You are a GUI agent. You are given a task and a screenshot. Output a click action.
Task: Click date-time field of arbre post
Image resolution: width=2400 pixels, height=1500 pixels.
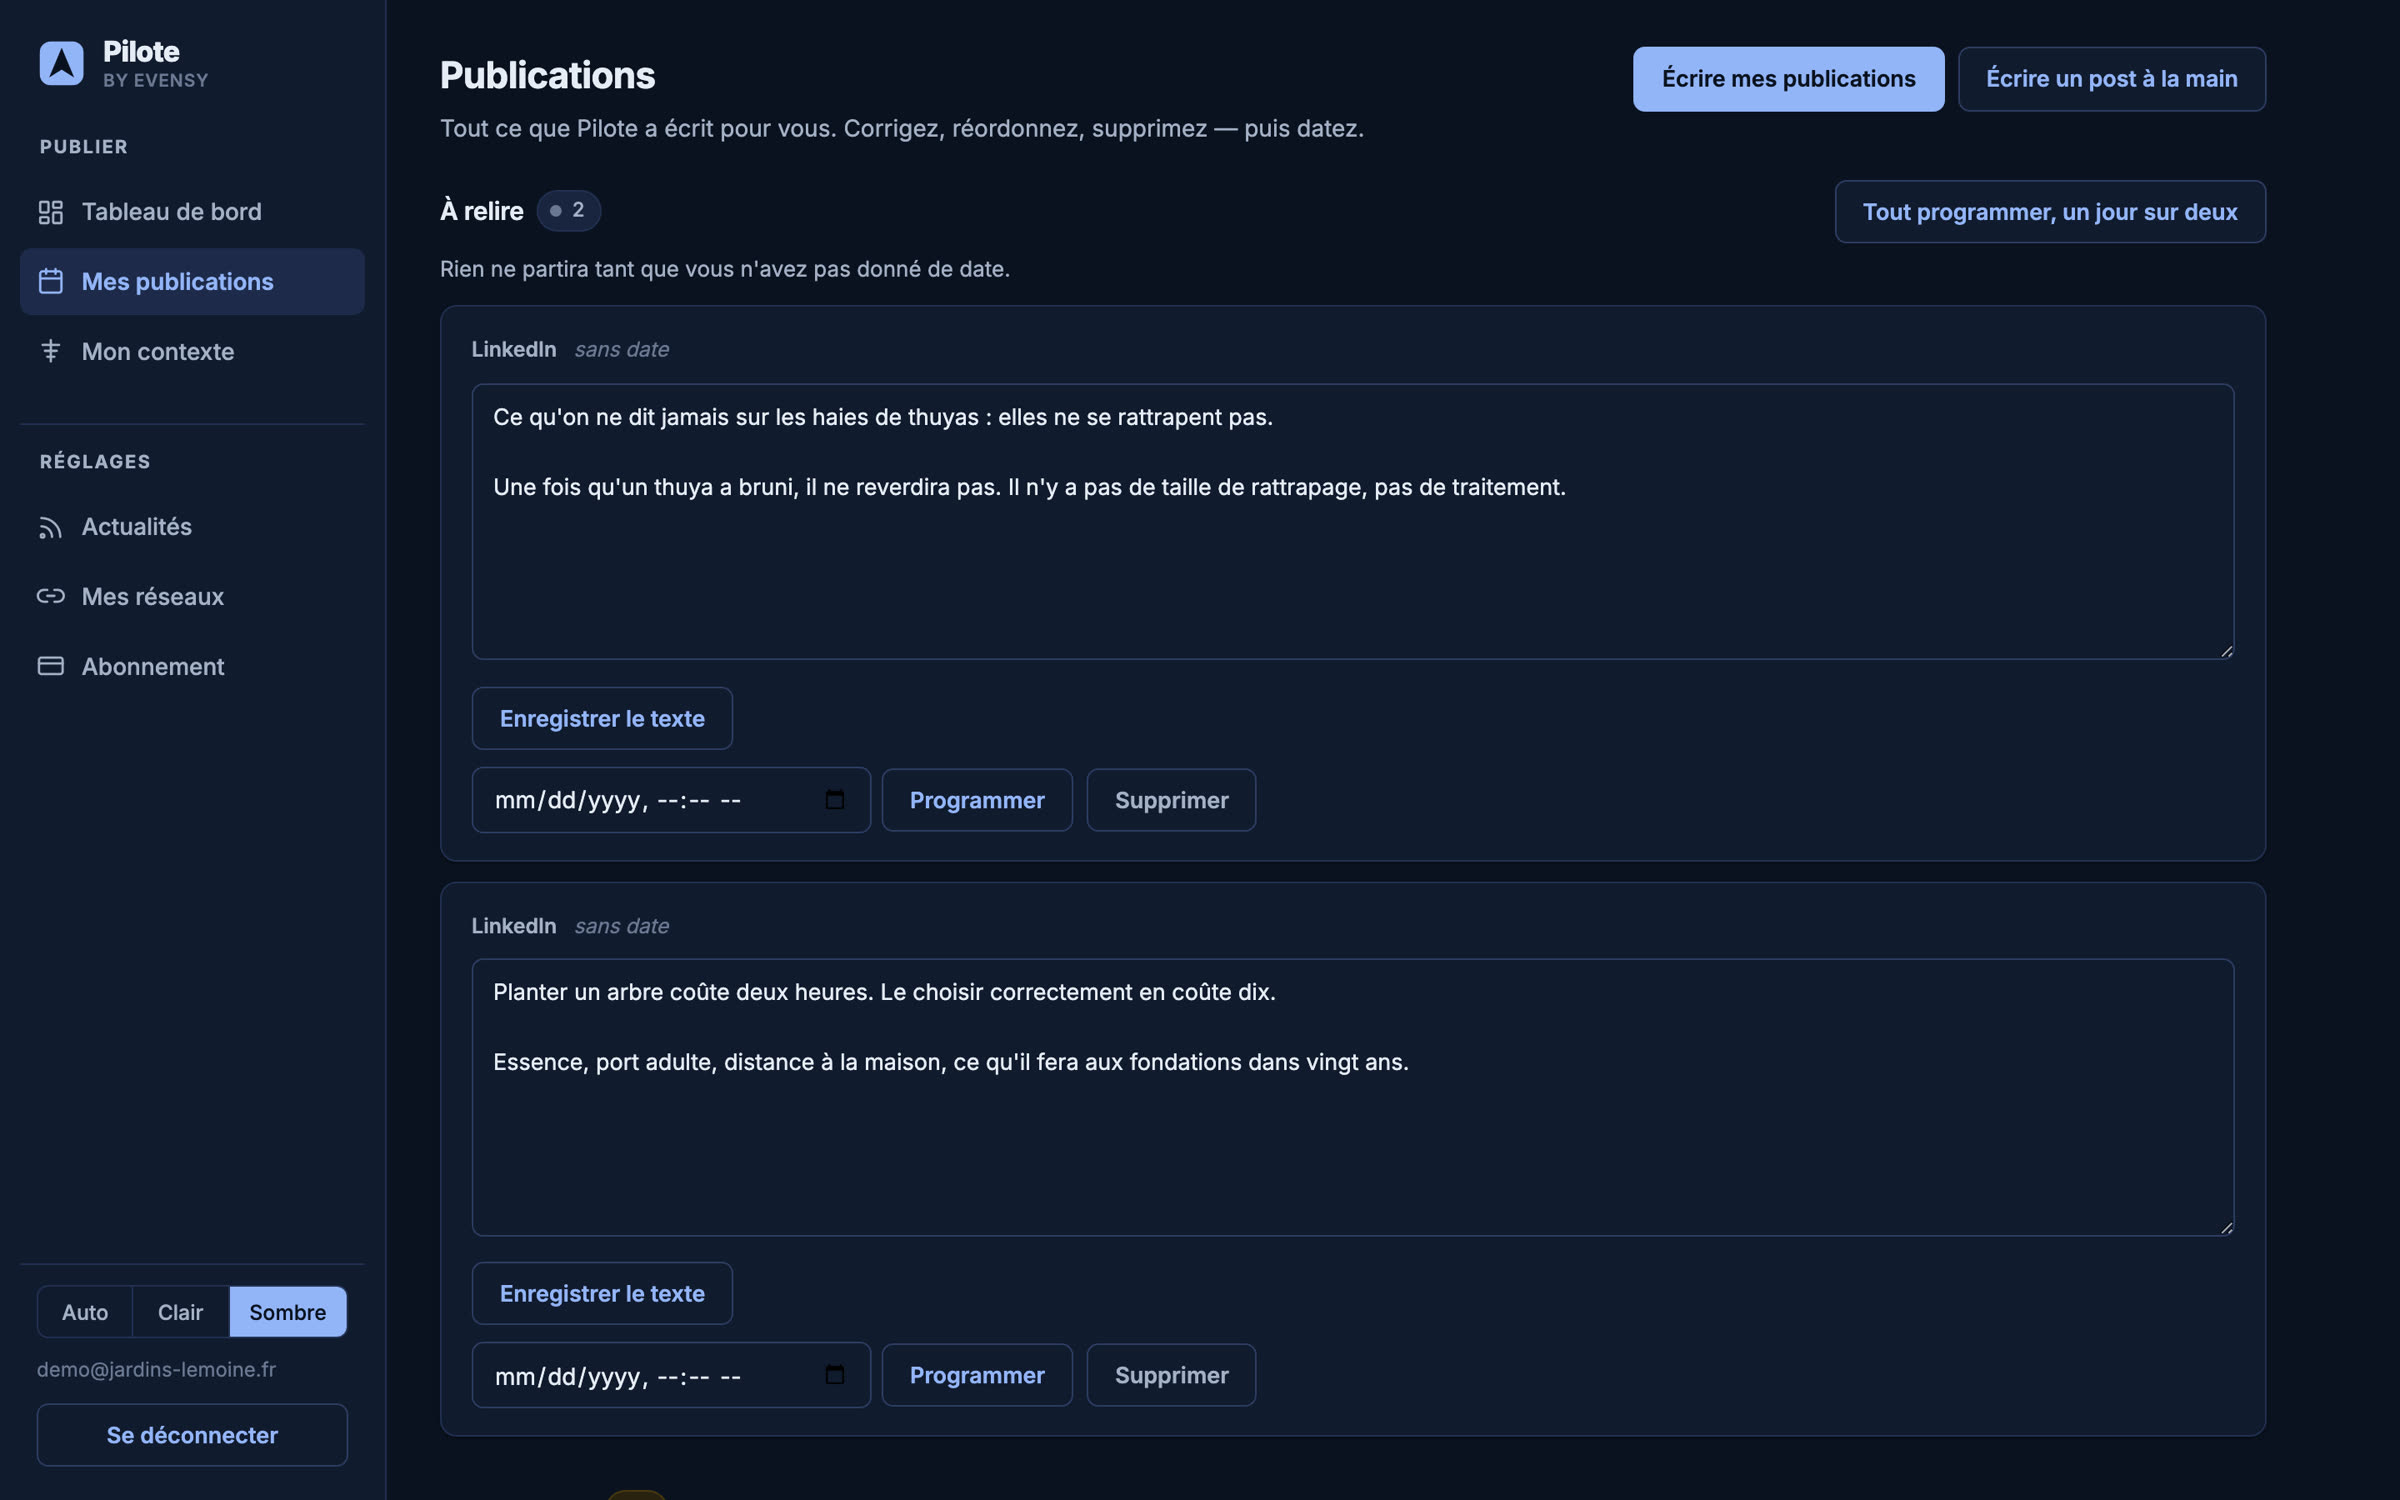pyautogui.click(x=671, y=1375)
